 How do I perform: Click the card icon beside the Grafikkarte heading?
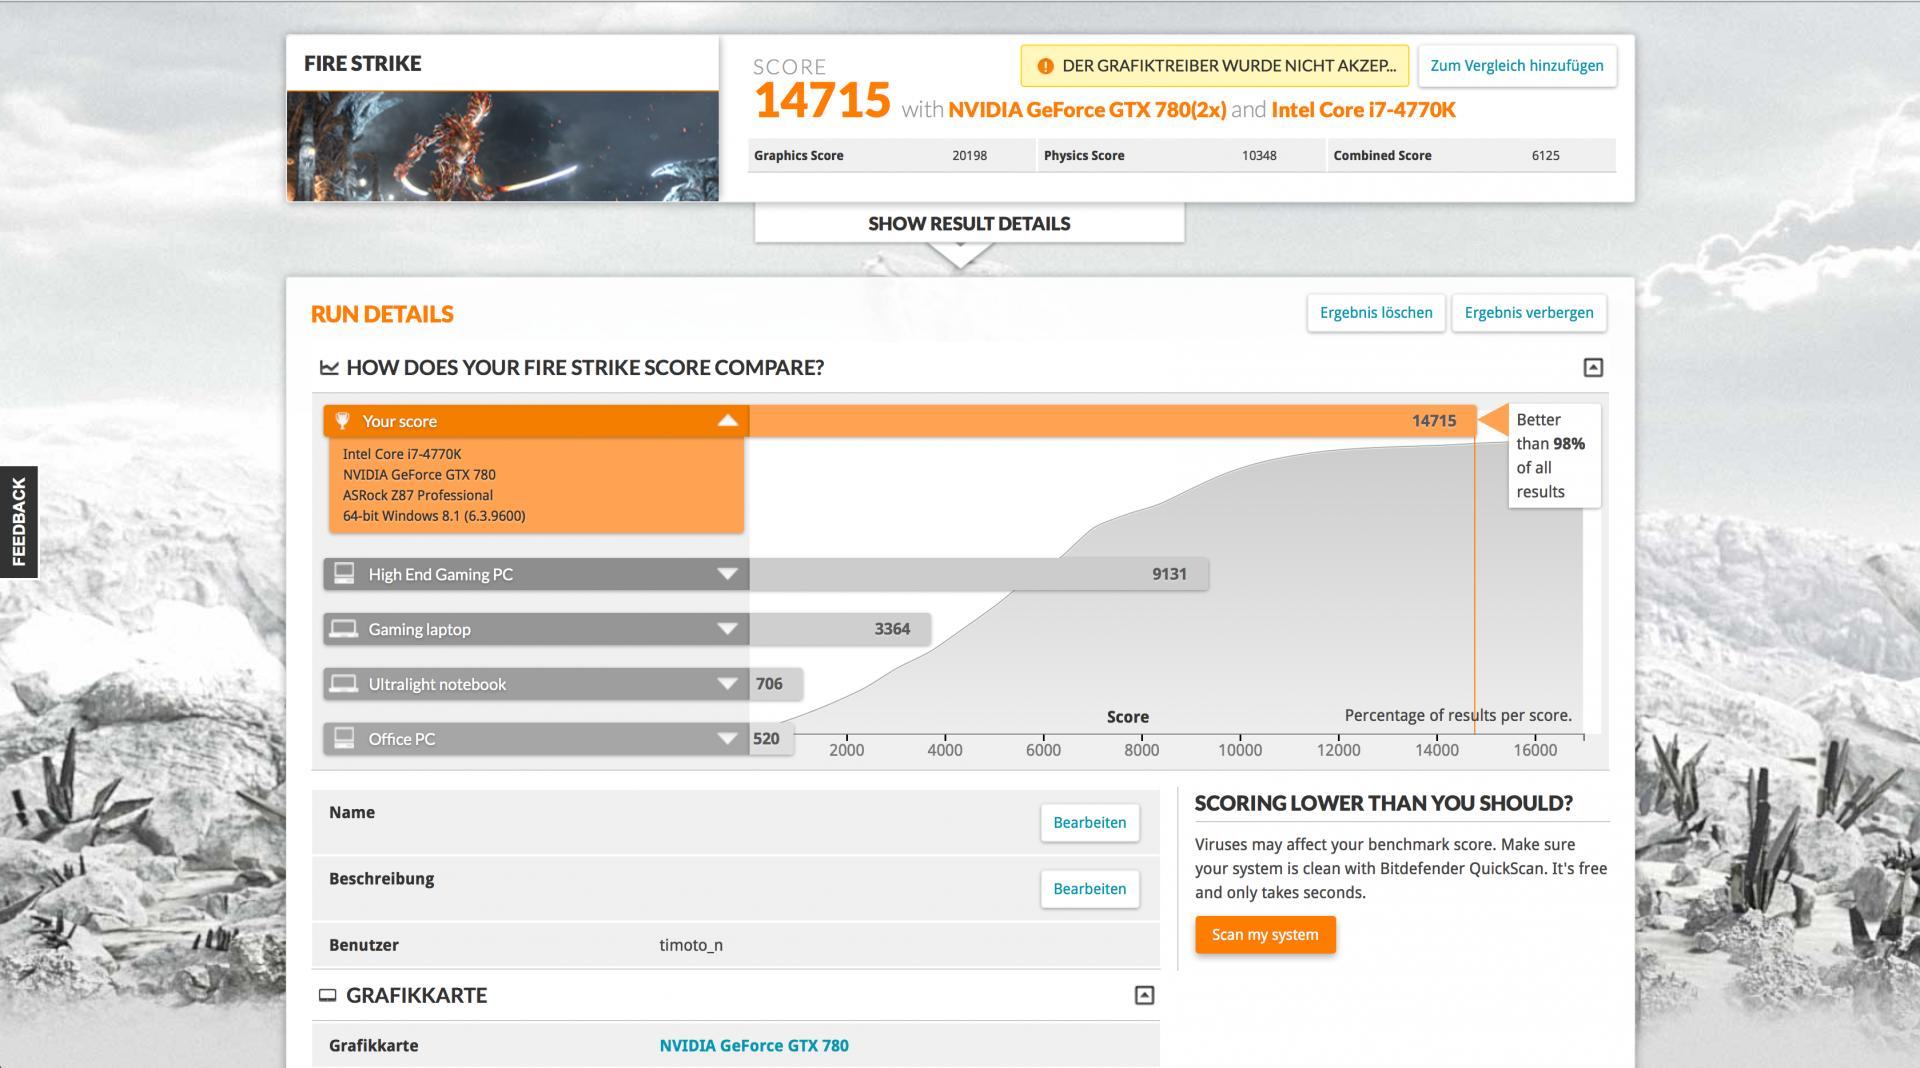(327, 995)
